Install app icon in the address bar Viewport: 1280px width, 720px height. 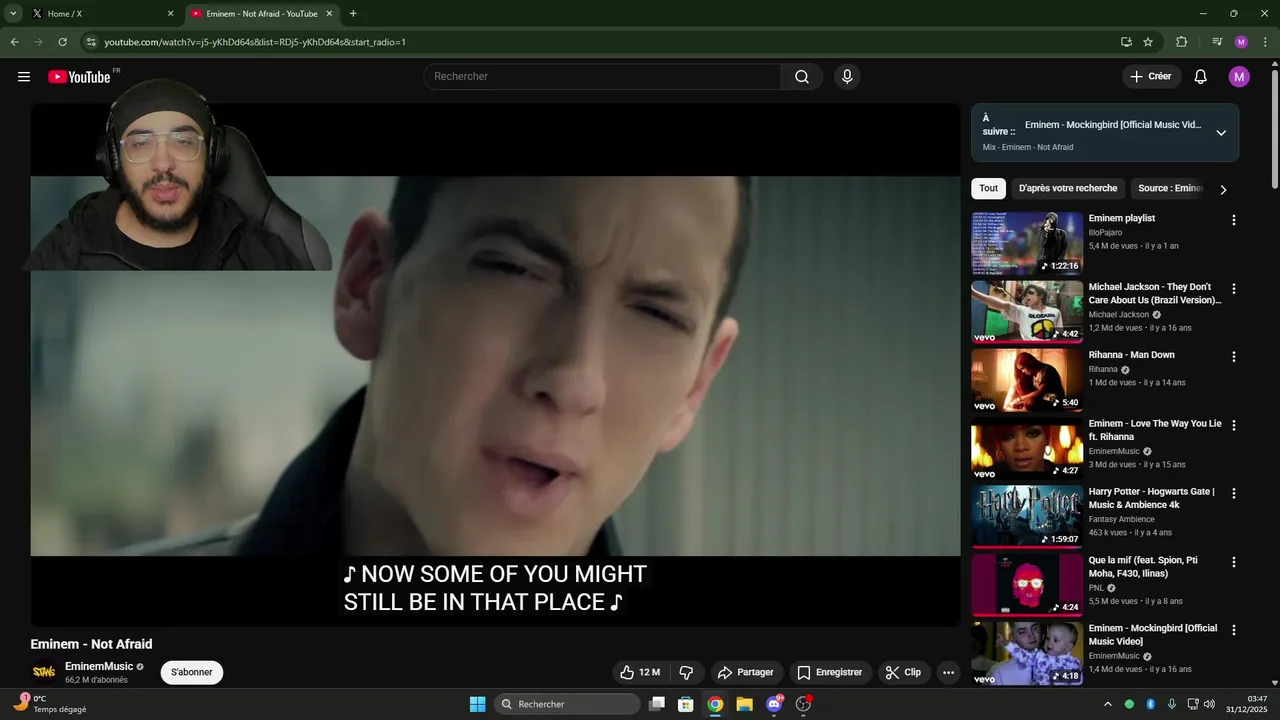click(1126, 42)
